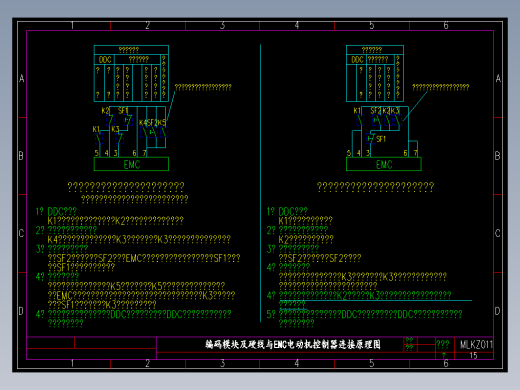Select the drawing number "MLKZ011"
520x390 pixels.
pos(476,344)
